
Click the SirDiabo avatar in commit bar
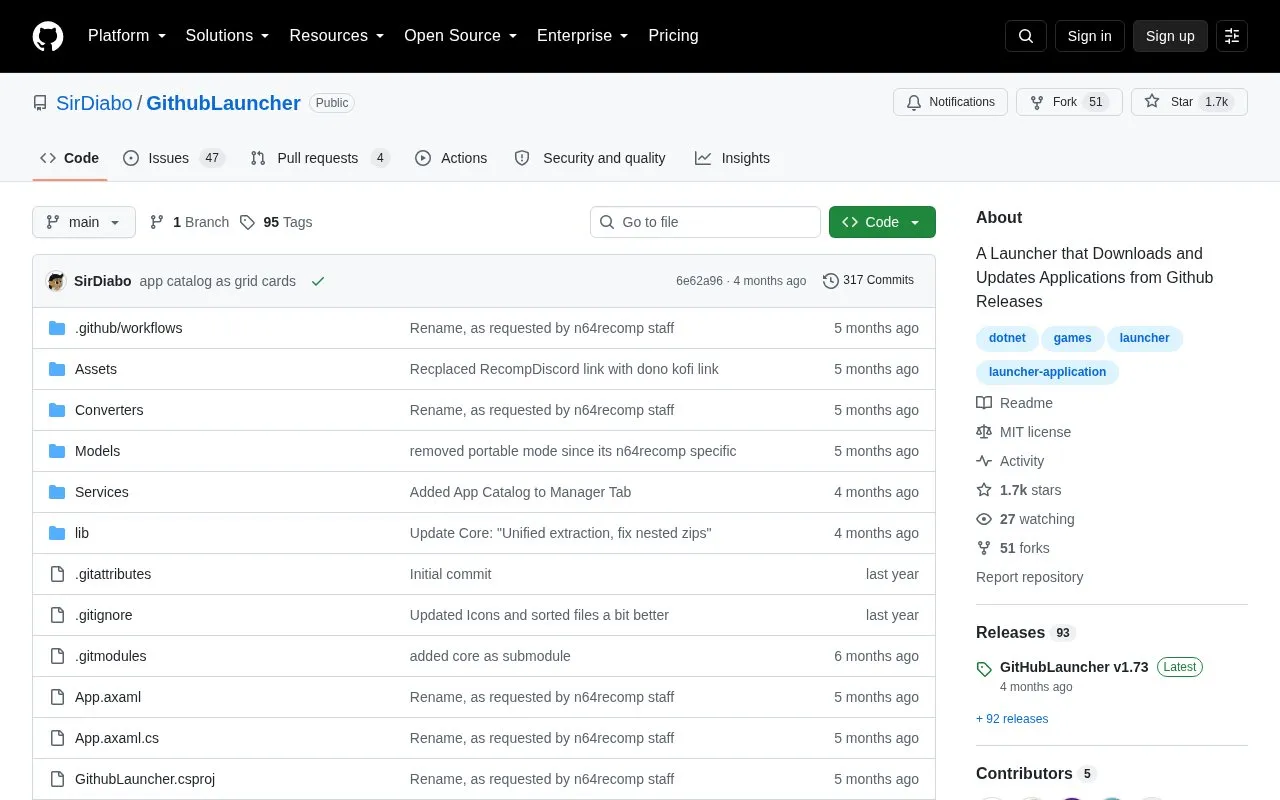(x=56, y=281)
